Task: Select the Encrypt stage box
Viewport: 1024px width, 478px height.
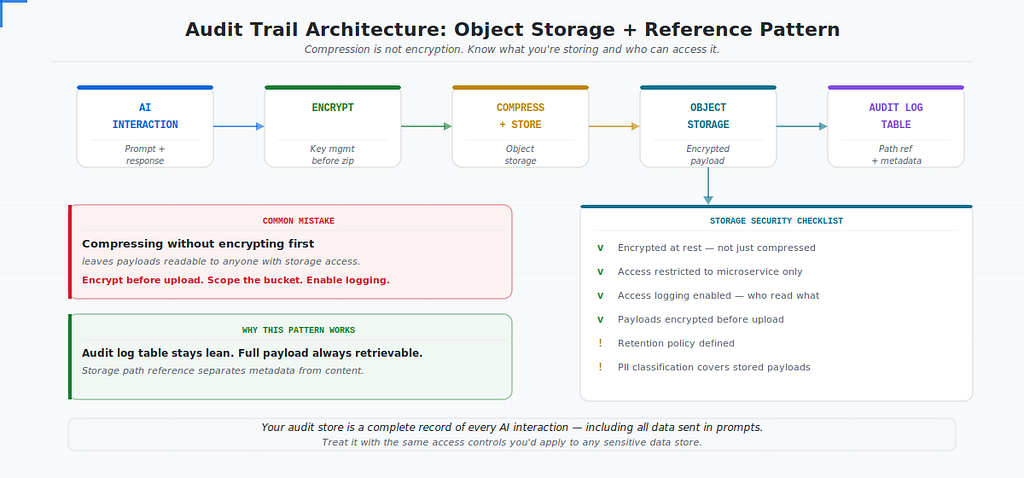Action: point(332,126)
